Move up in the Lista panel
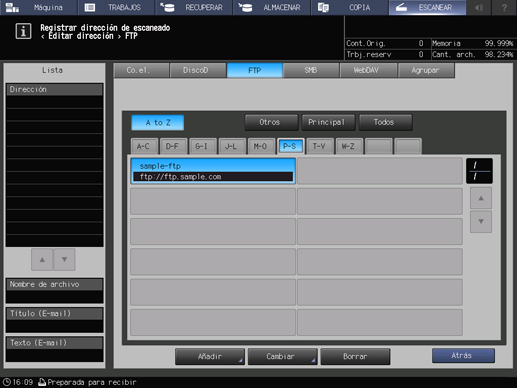The height and width of the screenshot is (388, 517). click(x=42, y=259)
